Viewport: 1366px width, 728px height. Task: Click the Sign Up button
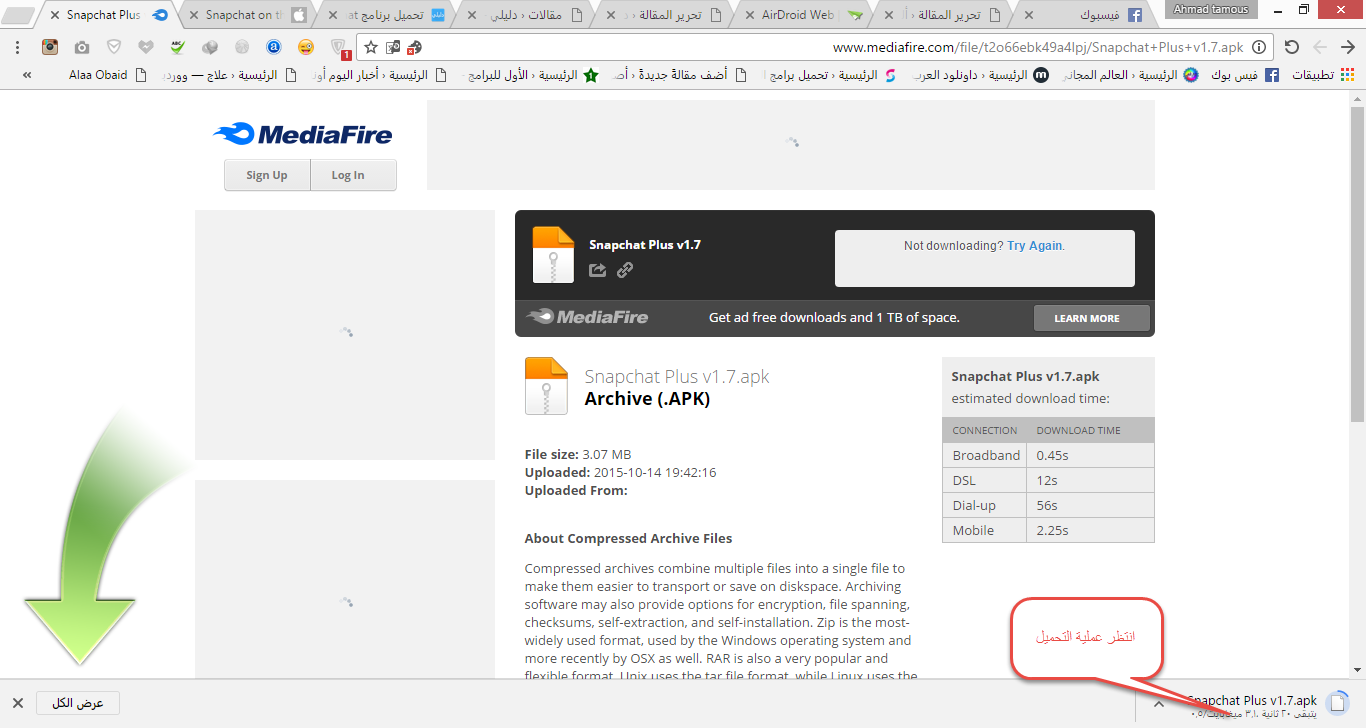pyautogui.click(x=267, y=175)
